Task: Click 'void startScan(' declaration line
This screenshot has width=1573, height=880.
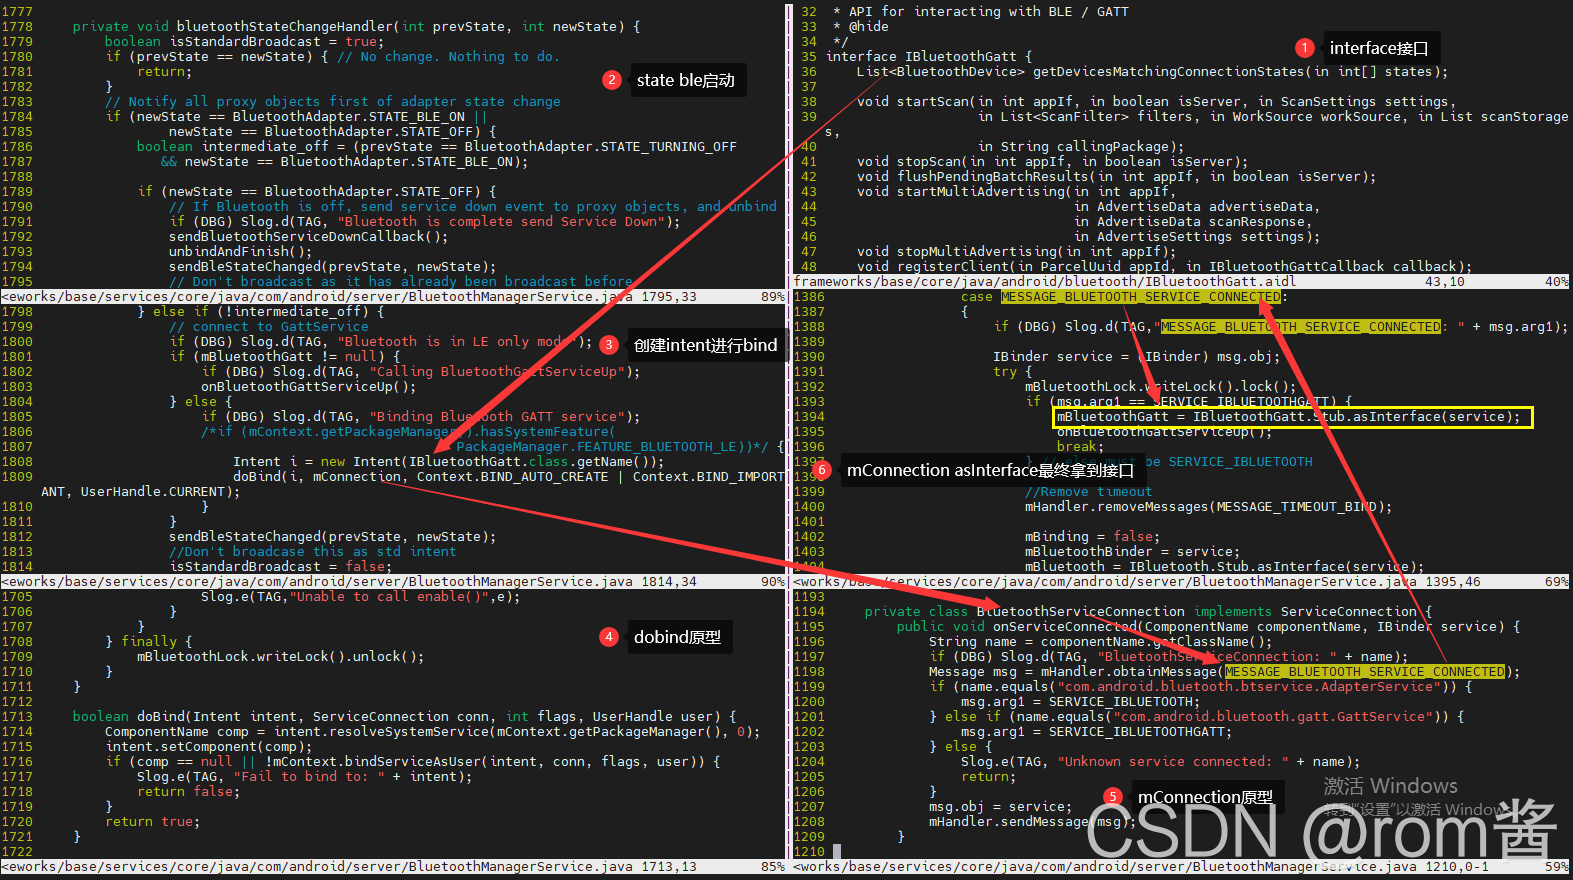Action: [x=1156, y=102]
